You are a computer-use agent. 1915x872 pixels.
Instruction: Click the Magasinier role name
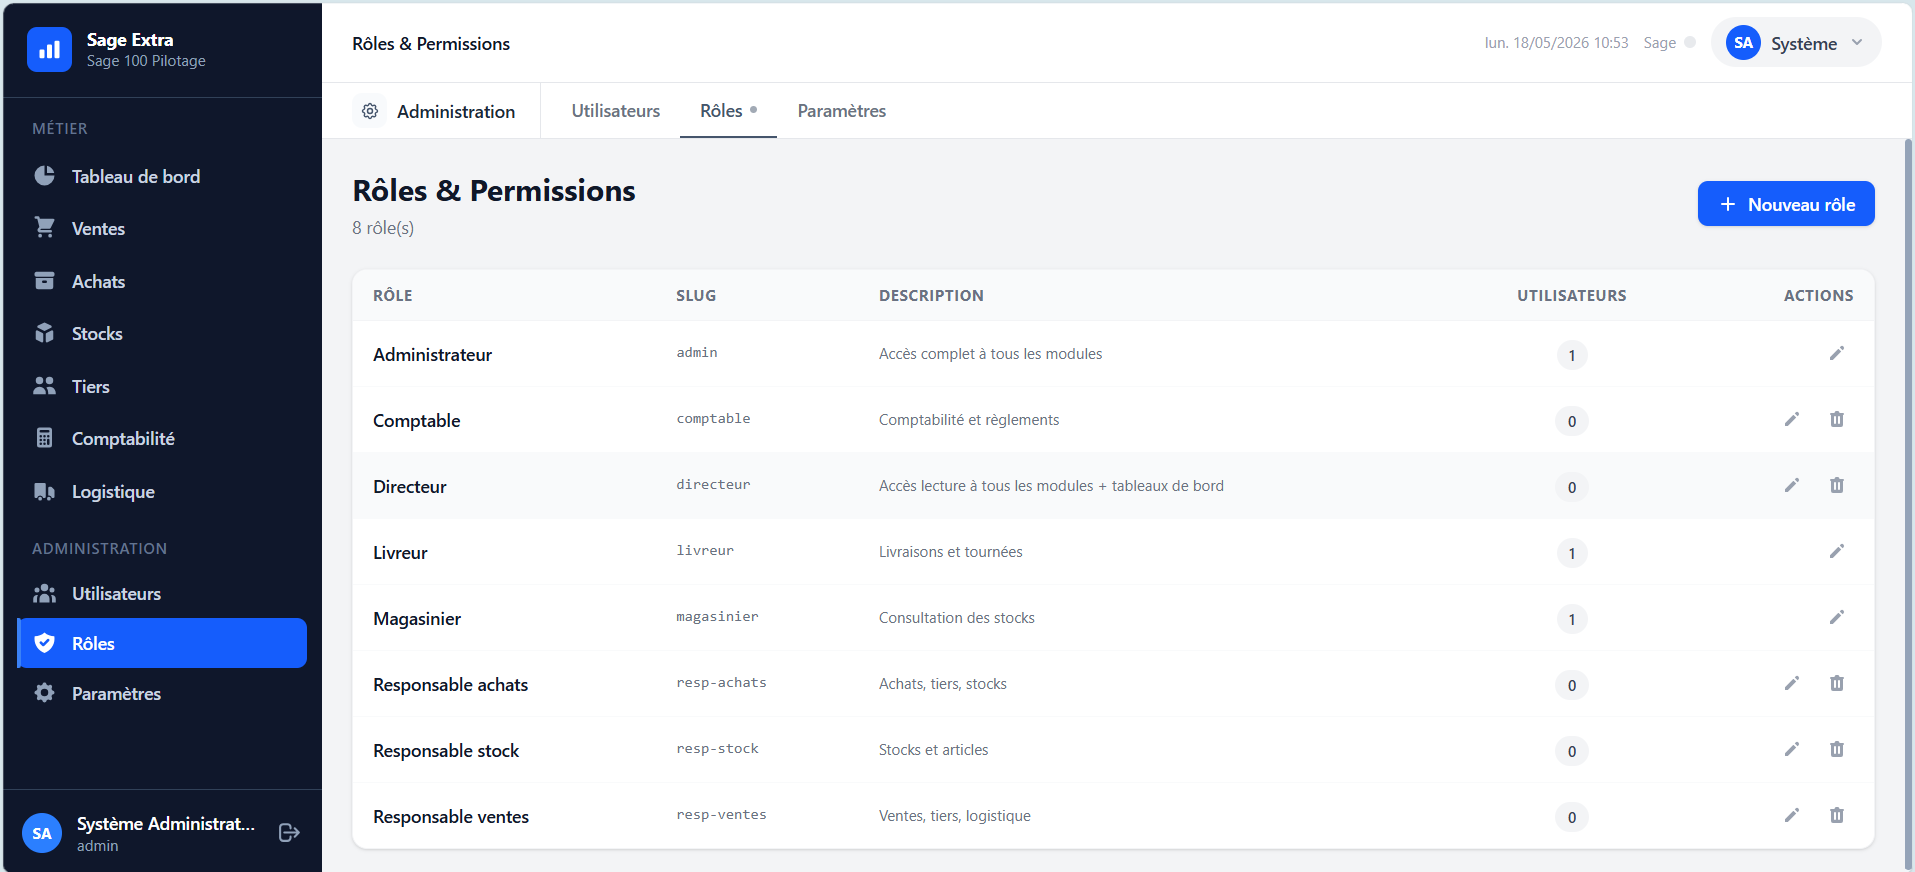(x=417, y=619)
